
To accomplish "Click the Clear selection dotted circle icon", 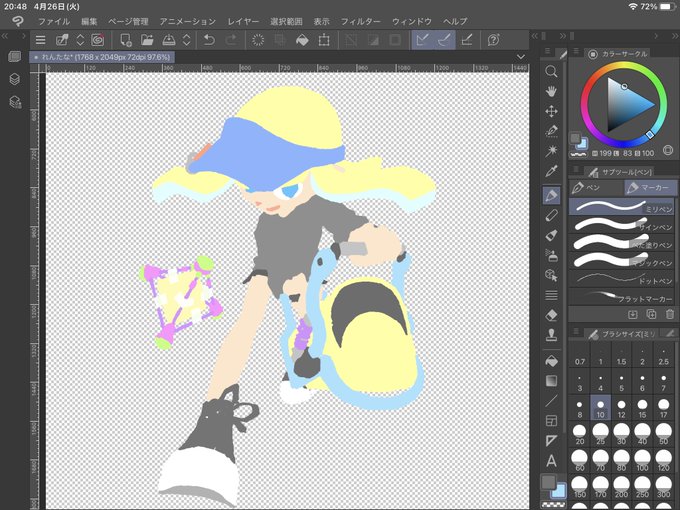I will click(258, 40).
